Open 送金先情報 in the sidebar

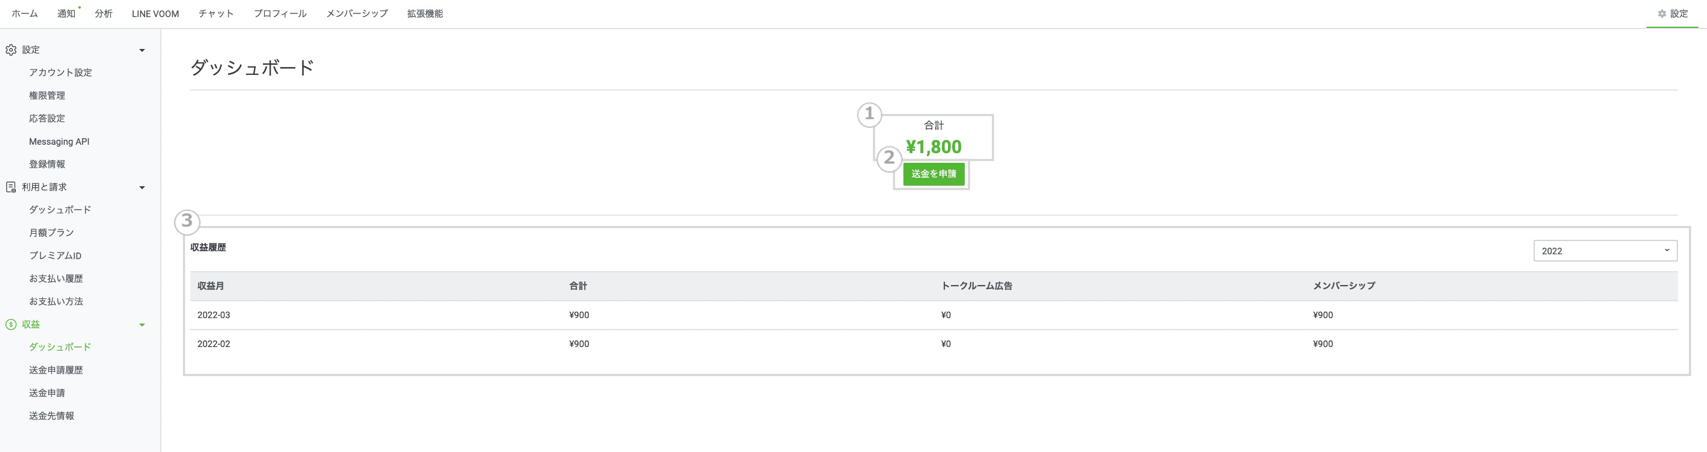[51, 416]
